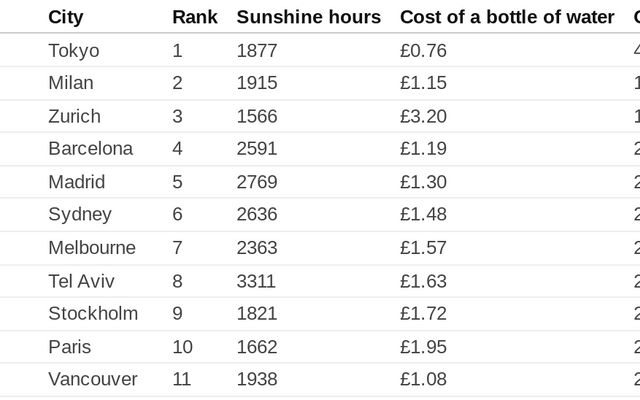This screenshot has height=400, width=640.
Task: Click the Tel Aviv city cell
Action: click(81, 281)
